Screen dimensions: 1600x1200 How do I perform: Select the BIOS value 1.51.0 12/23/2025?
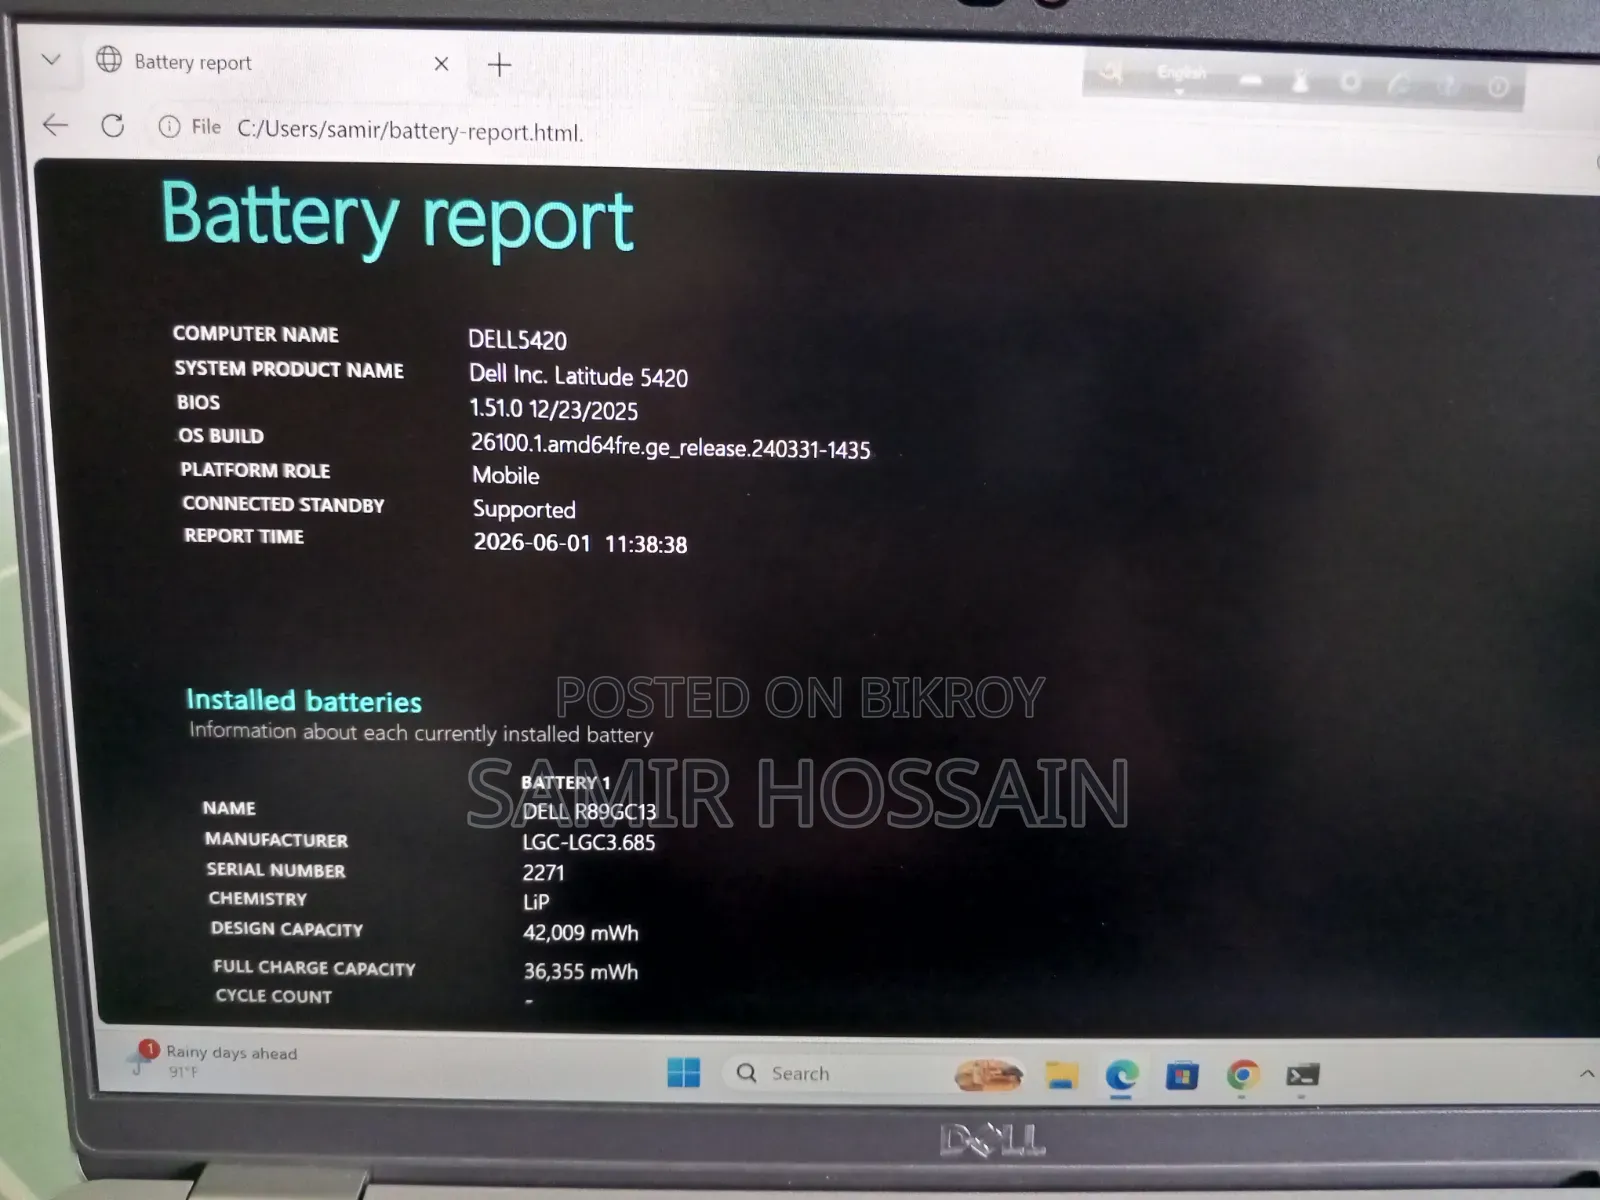coord(554,410)
